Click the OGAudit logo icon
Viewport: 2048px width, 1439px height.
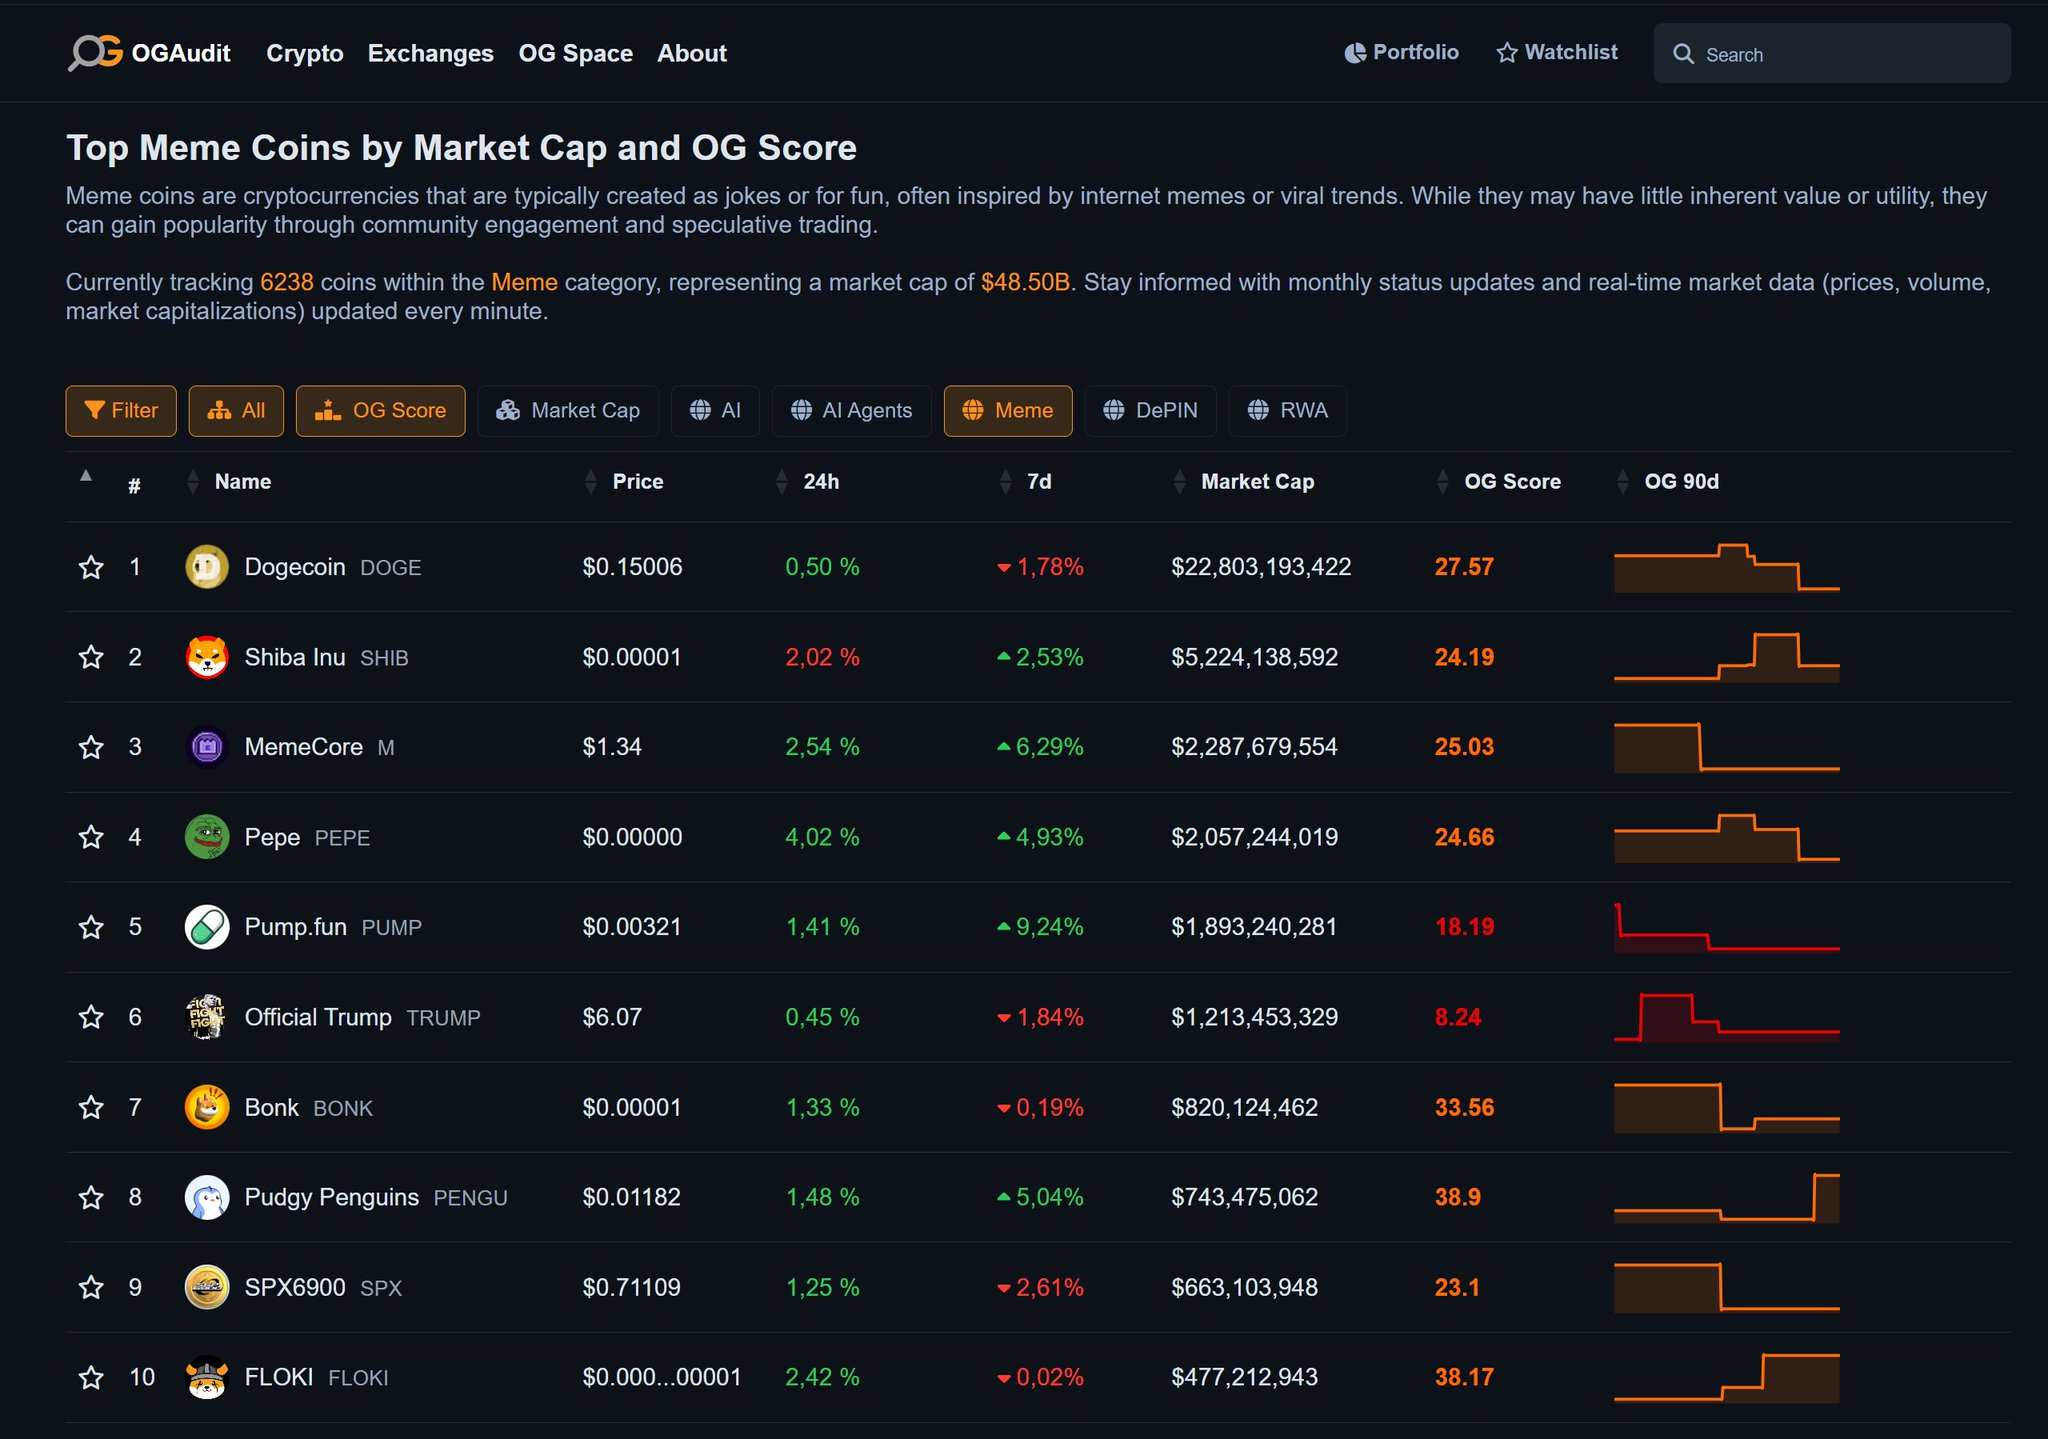[x=95, y=52]
